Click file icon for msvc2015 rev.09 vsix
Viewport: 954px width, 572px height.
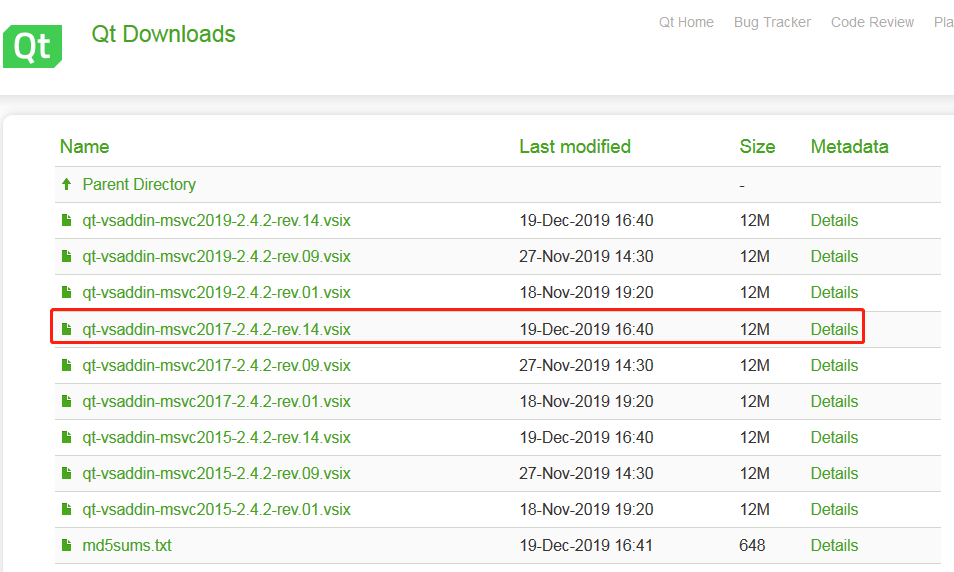coord(67,473)
